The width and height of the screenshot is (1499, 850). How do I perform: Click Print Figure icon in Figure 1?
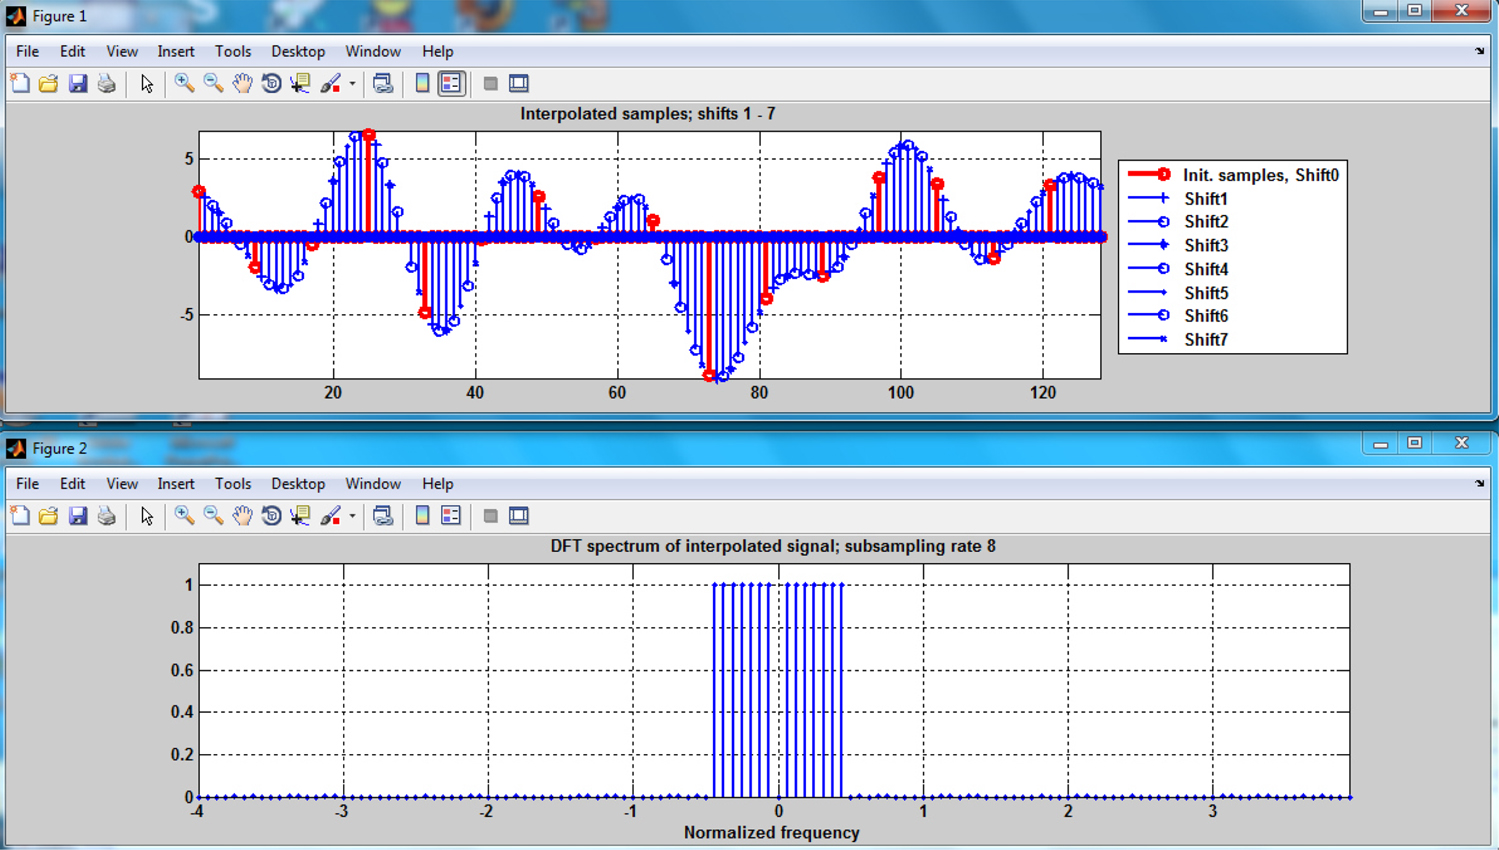107,83
